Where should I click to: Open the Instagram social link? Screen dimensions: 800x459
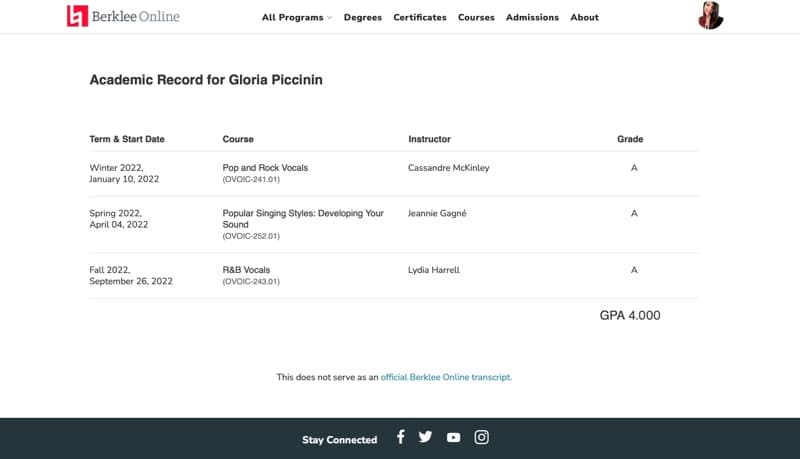(481, 437)
